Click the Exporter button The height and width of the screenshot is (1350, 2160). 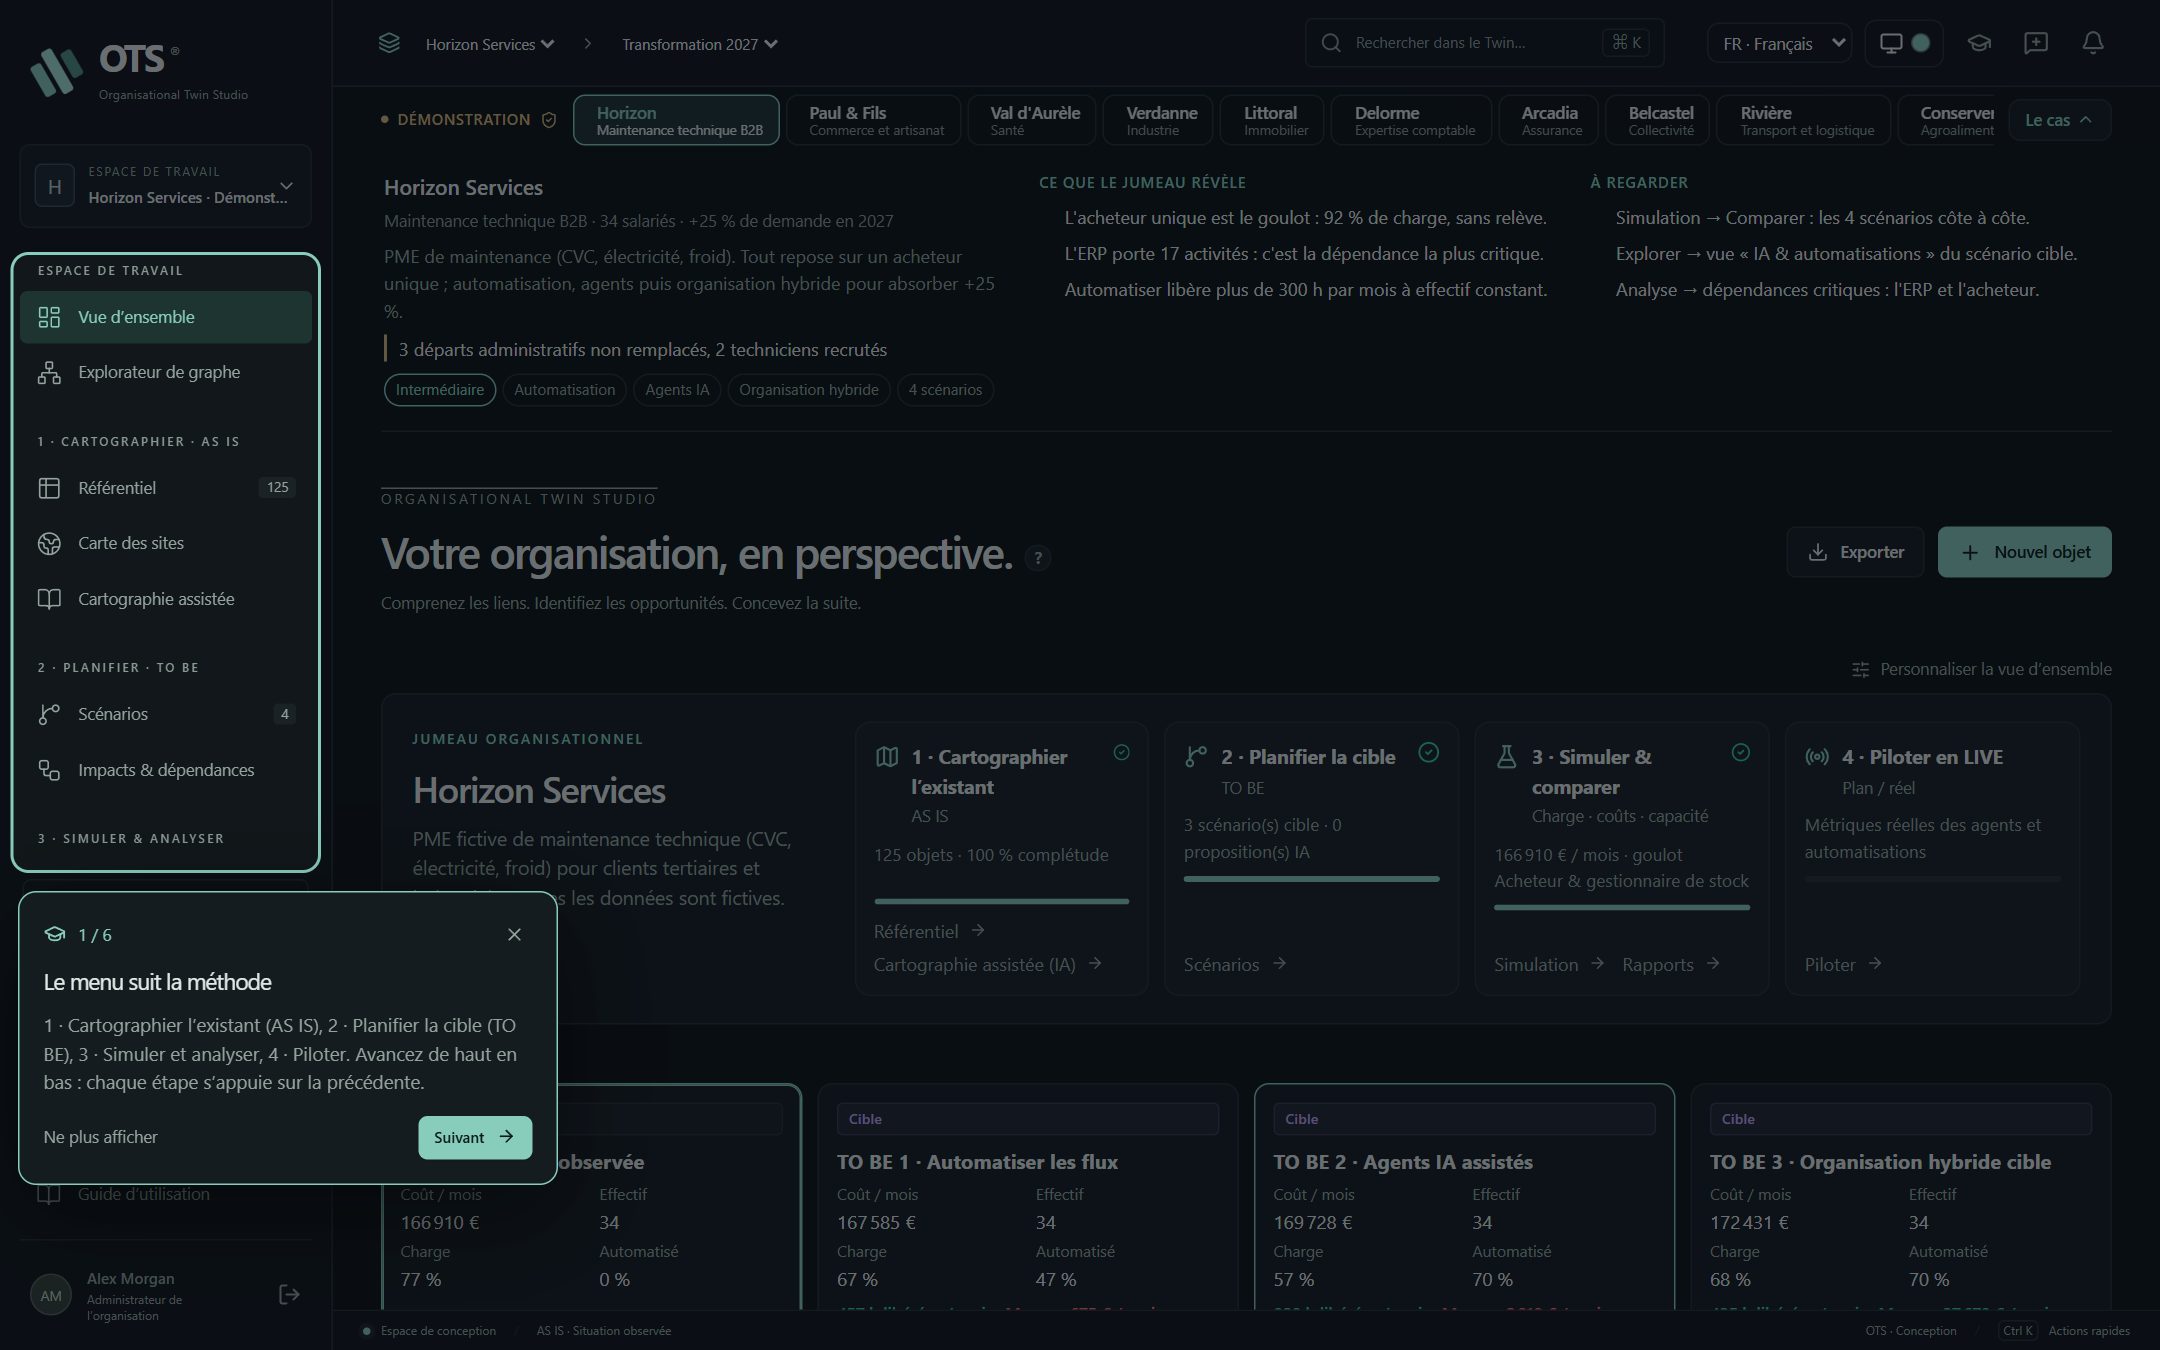[1855, 552]
